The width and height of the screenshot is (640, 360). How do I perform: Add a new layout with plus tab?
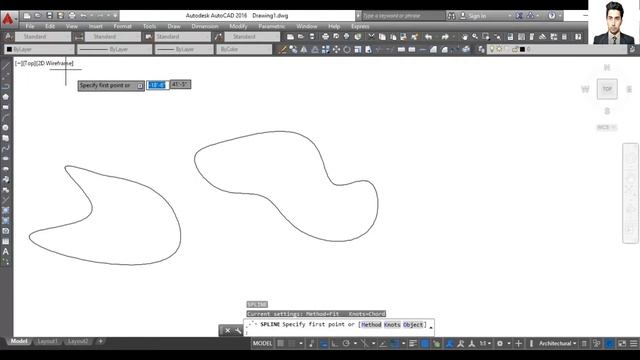tap(100, 341)
